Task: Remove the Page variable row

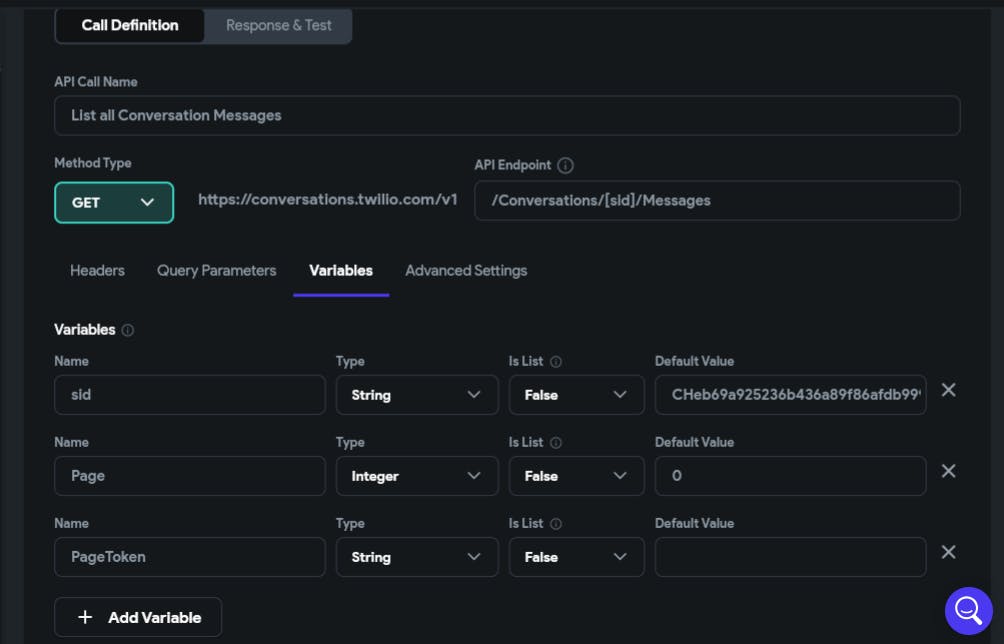Action: tap(948, 471)
